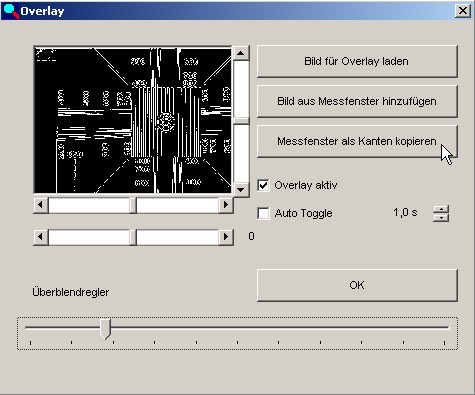Click Messfenster als Kanten kopieren button
475x395 pixels.
pos(357,141)
